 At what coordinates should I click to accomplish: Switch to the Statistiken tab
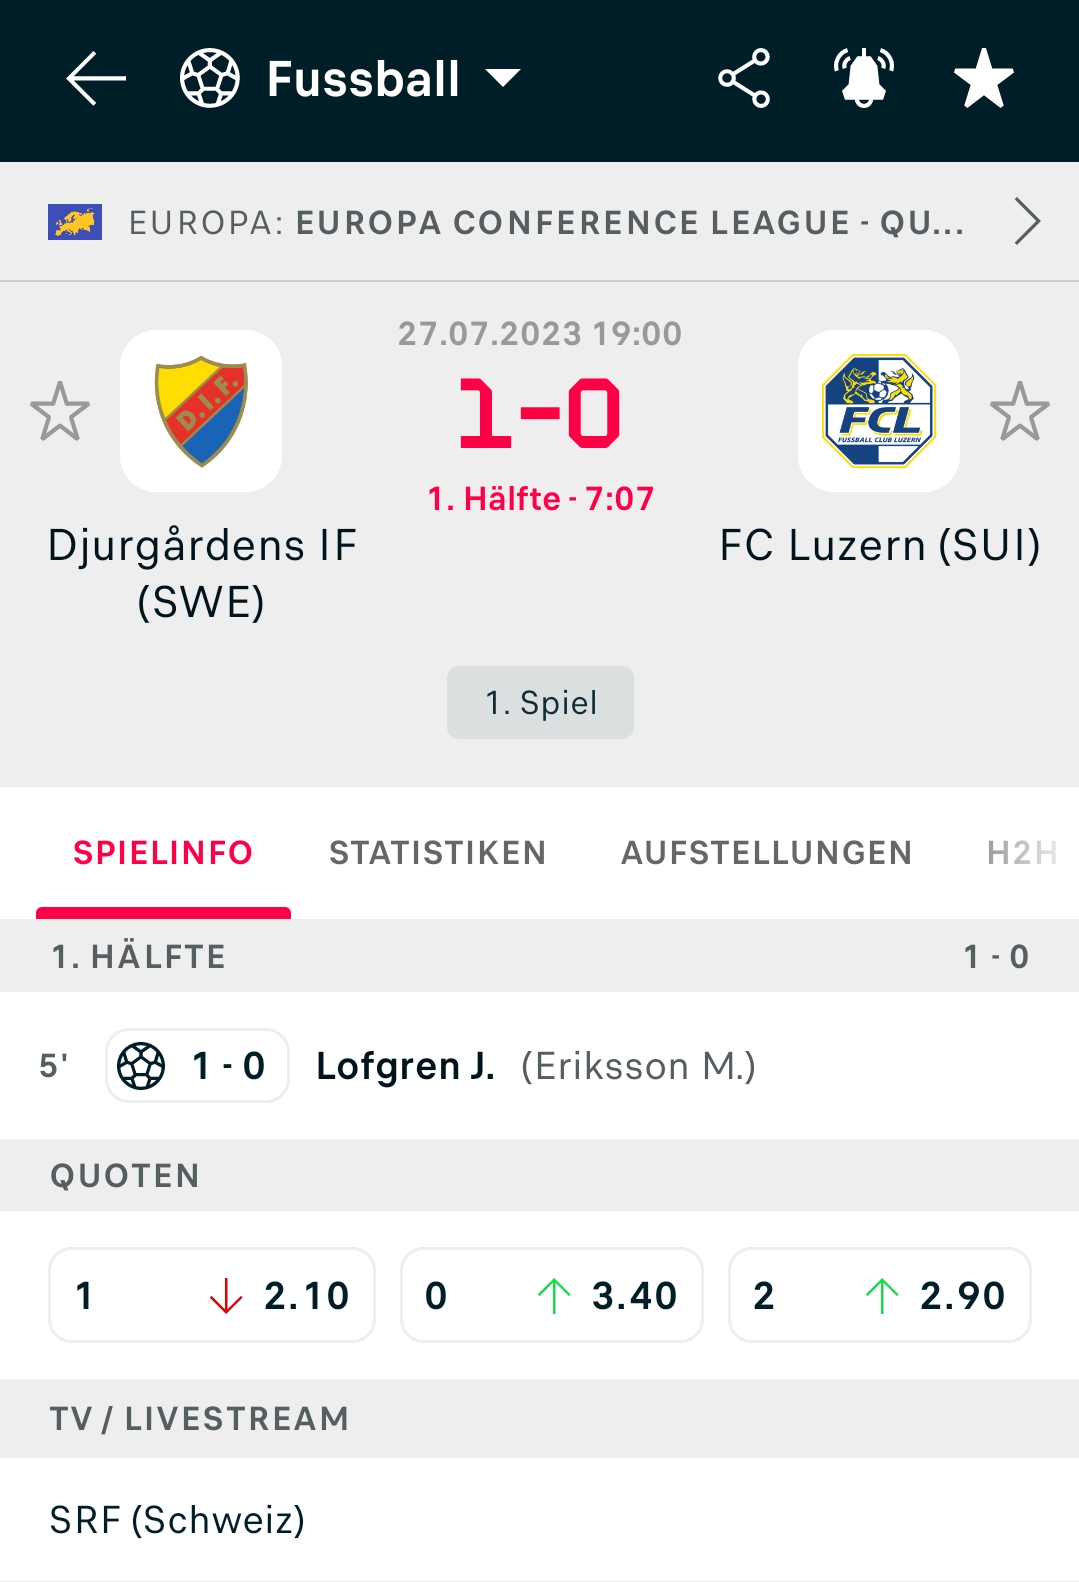click(x=437, y=853)
